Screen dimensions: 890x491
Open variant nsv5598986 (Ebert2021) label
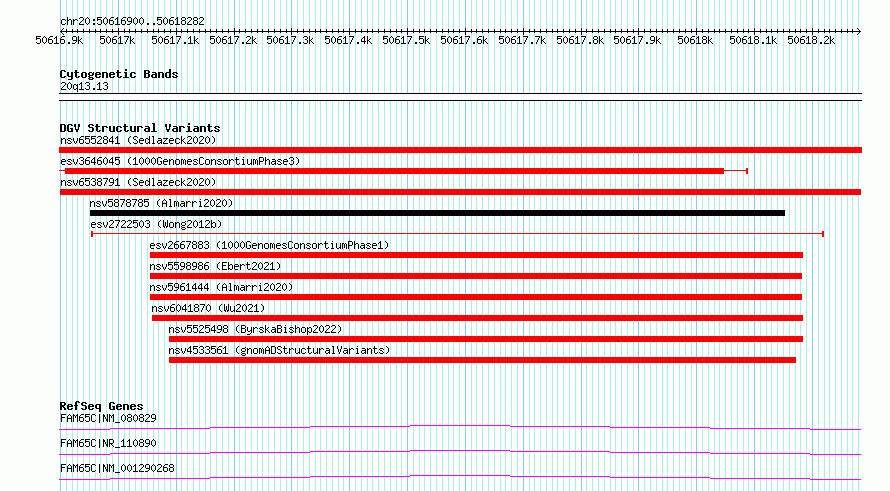point(215,266)
